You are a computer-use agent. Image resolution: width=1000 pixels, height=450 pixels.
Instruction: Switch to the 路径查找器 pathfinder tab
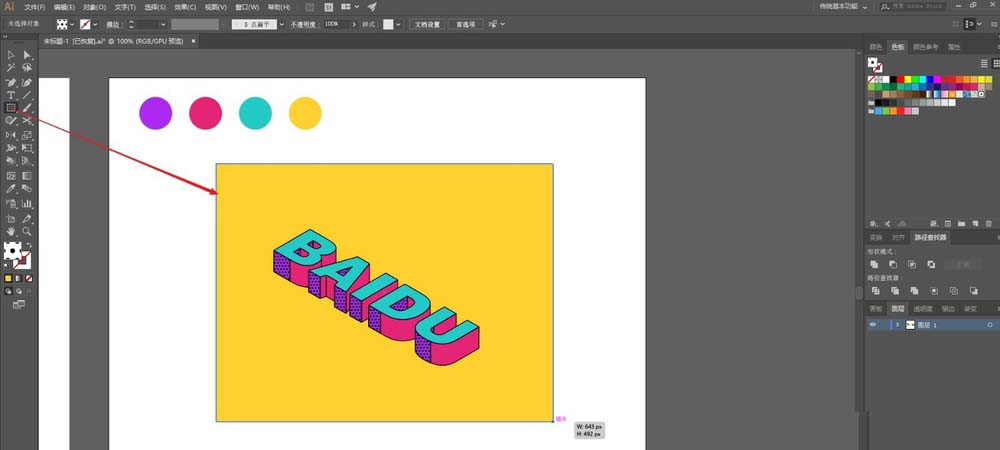tap(930, 238)
